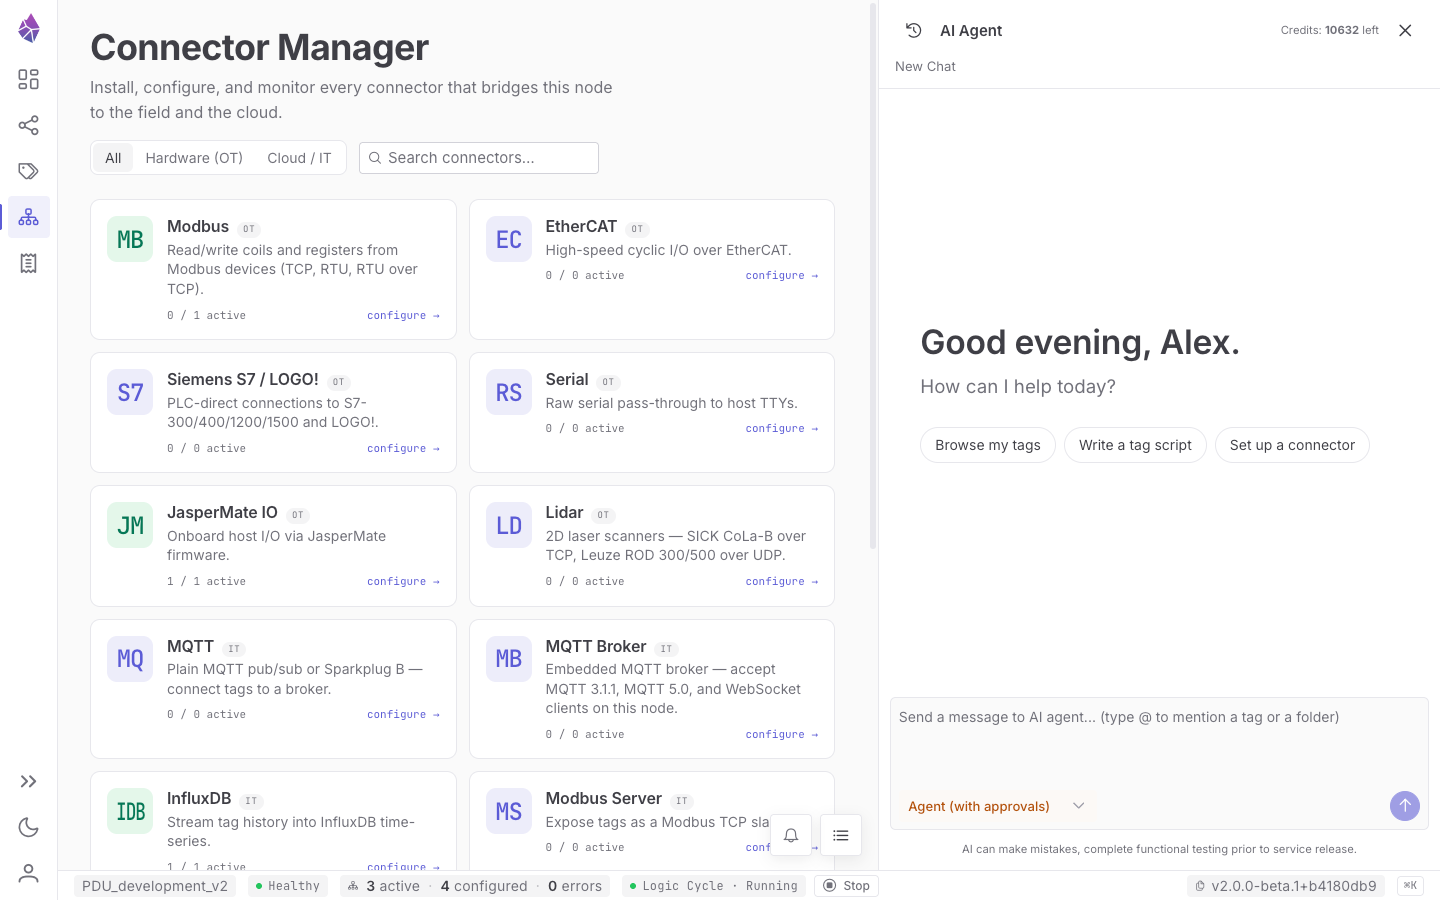1440x900 pixels.
Task: Focus the Search connectors field
Action: point(479,158)
